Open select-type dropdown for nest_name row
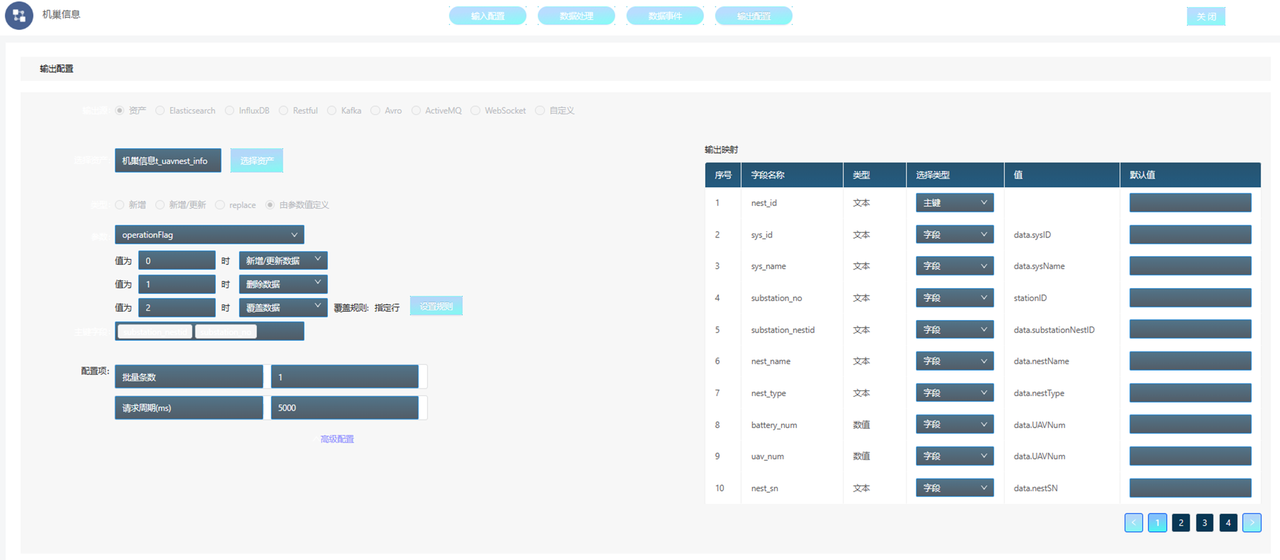1280x560 pixels. pyautogui.click(x=955, y=361)
